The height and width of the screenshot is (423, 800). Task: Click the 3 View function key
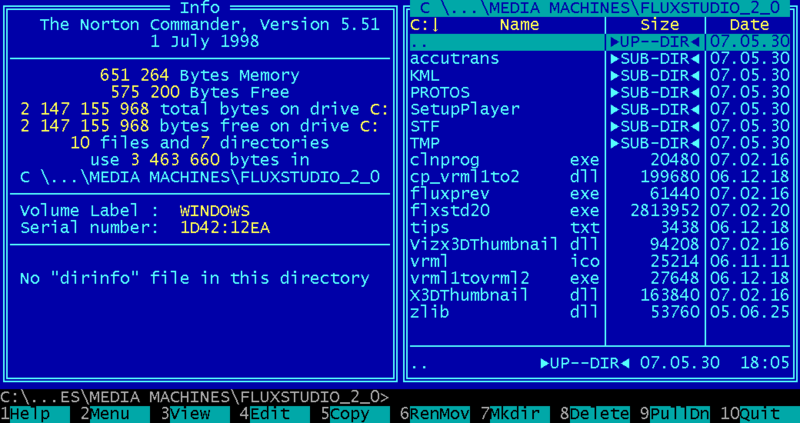pyautogui.click(x=195, y=414)
